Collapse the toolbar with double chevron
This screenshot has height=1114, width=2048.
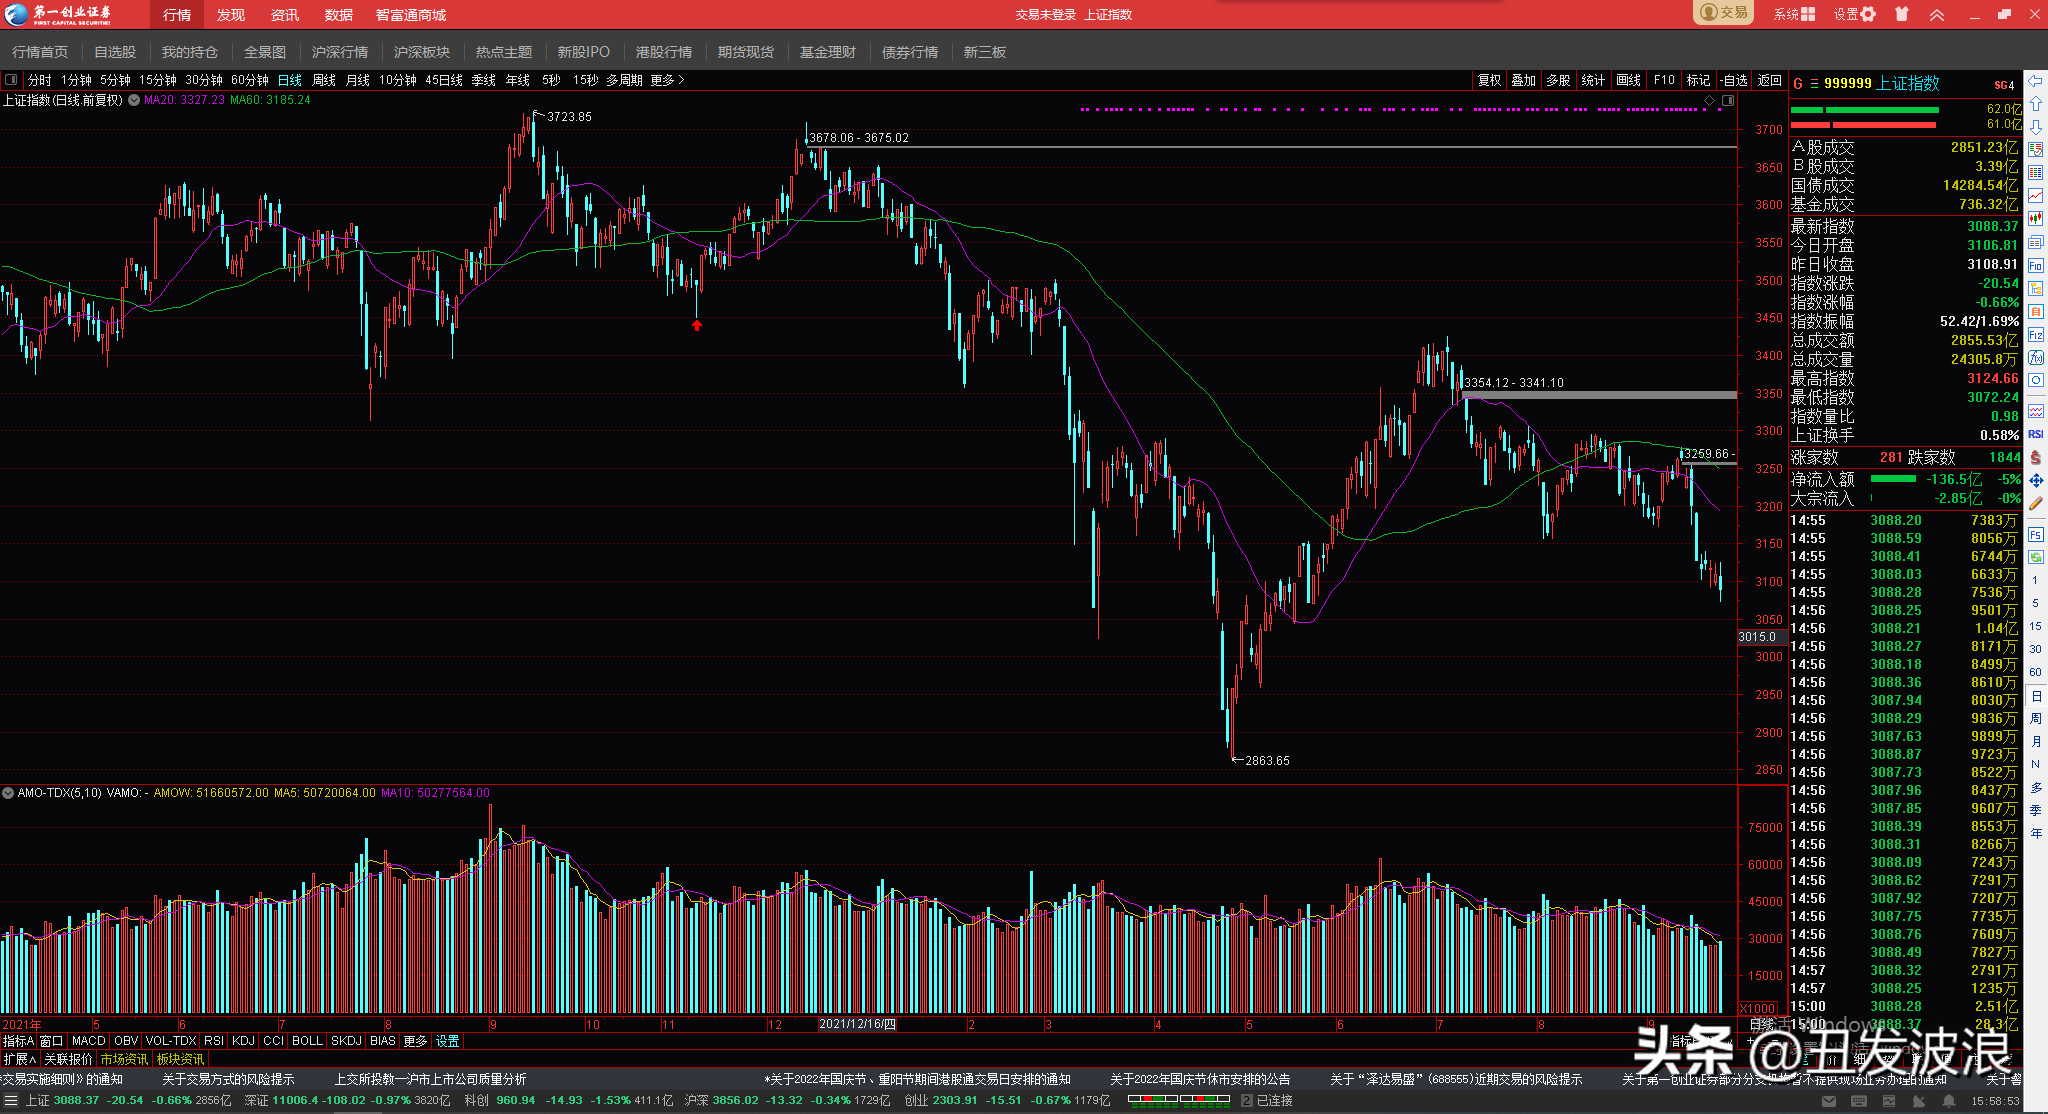pyautogui.click(x=1937, y=14)
